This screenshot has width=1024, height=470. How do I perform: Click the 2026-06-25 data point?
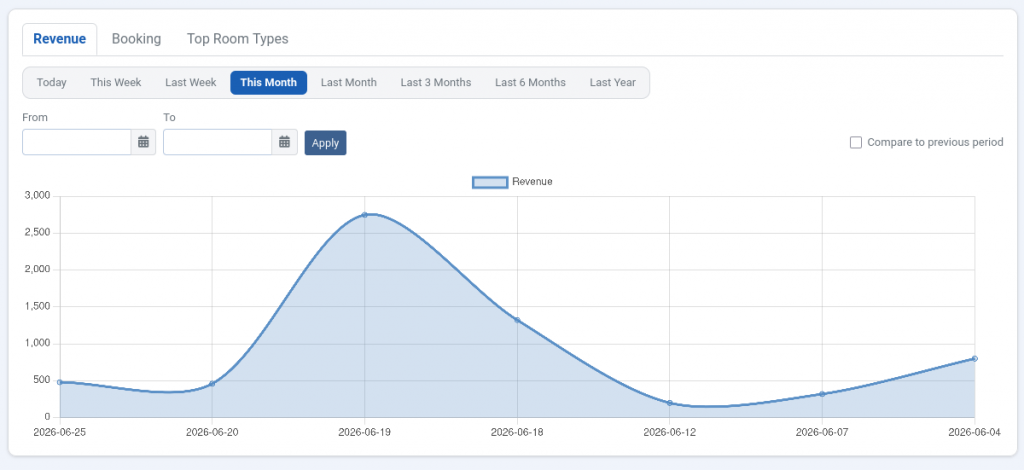click(59, 382)
